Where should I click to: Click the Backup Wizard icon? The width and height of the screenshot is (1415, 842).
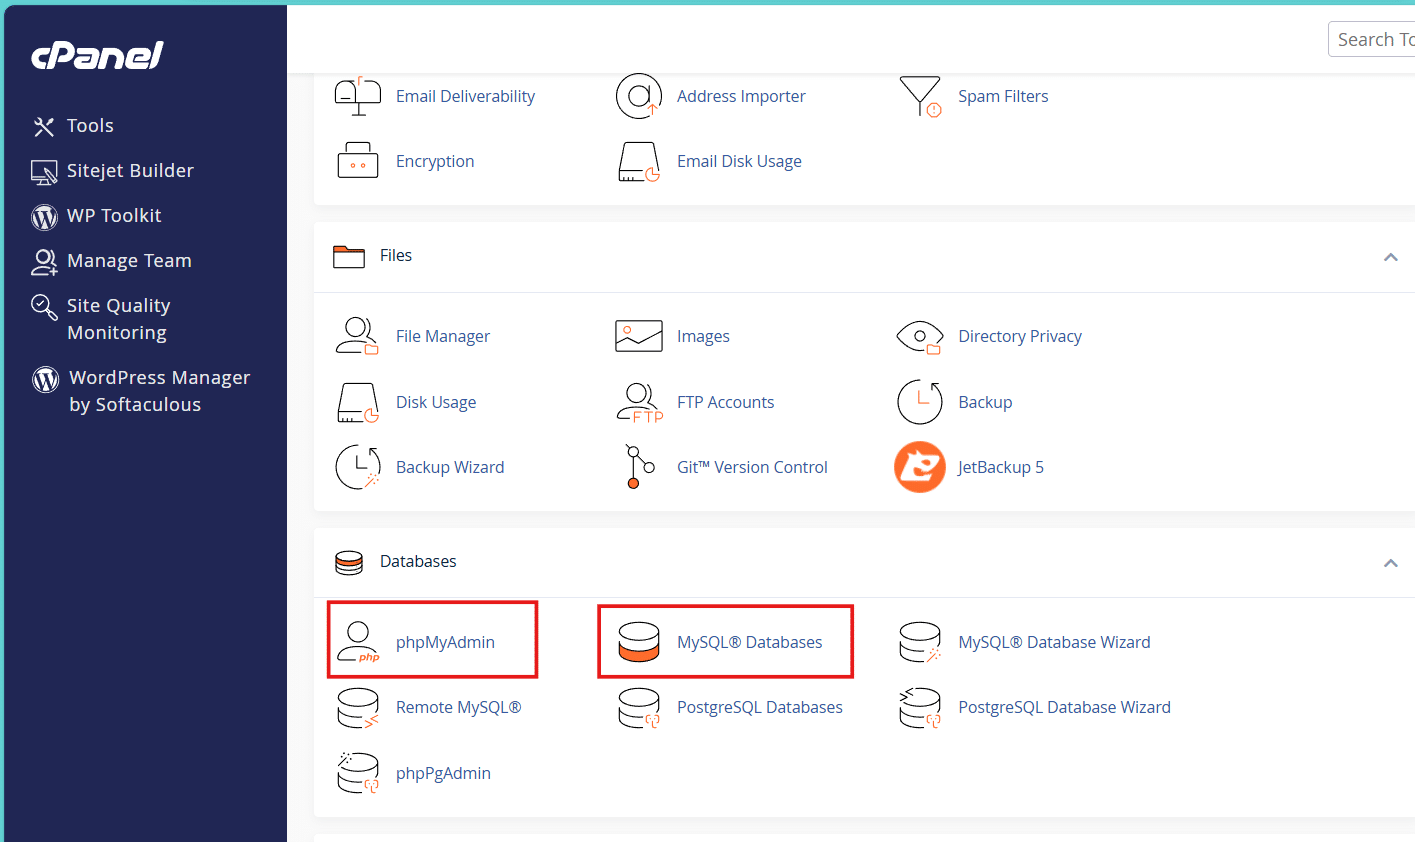coord(358,467)
